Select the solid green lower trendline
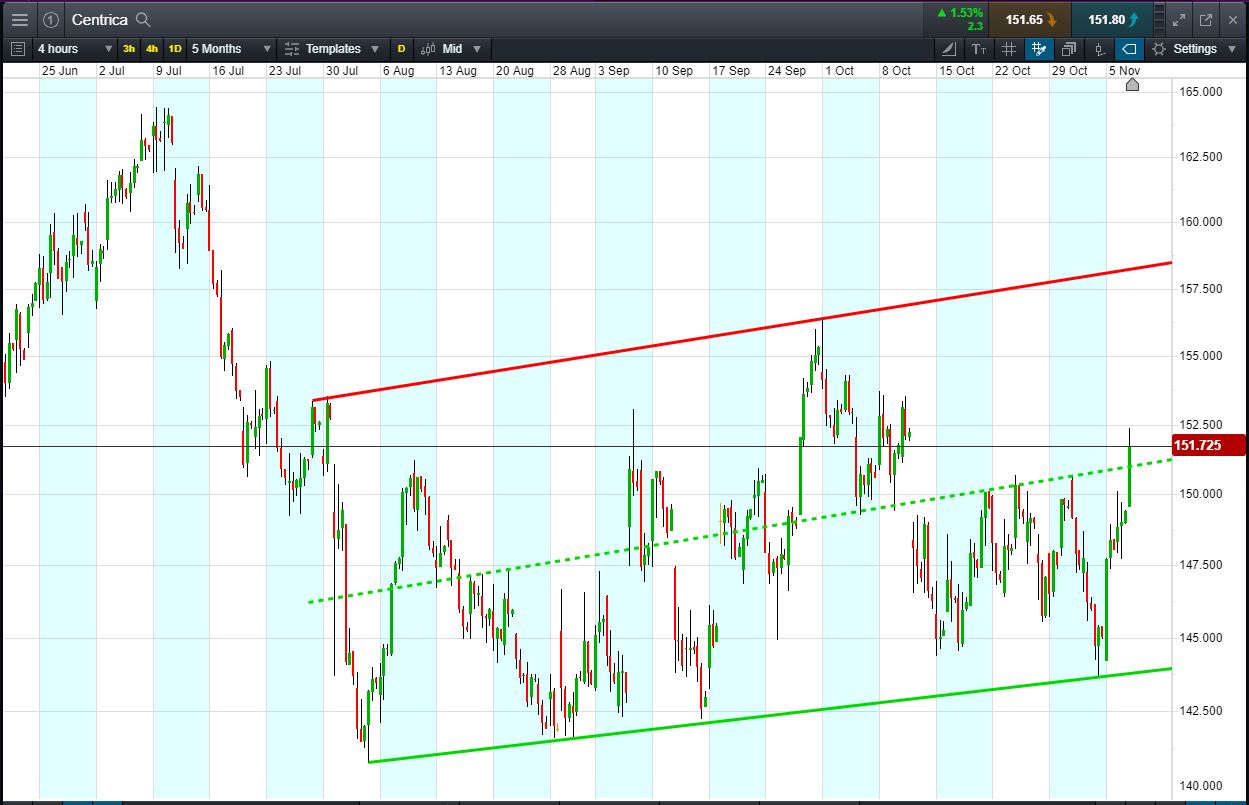The height and width of the screenshot is (805, 1249). point(770,715)
